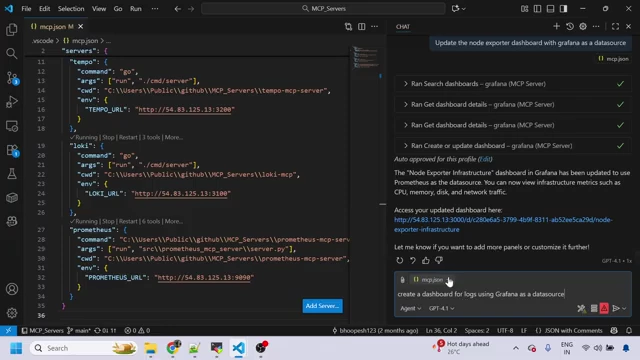Maximize the chat panel

coord(615,27)
